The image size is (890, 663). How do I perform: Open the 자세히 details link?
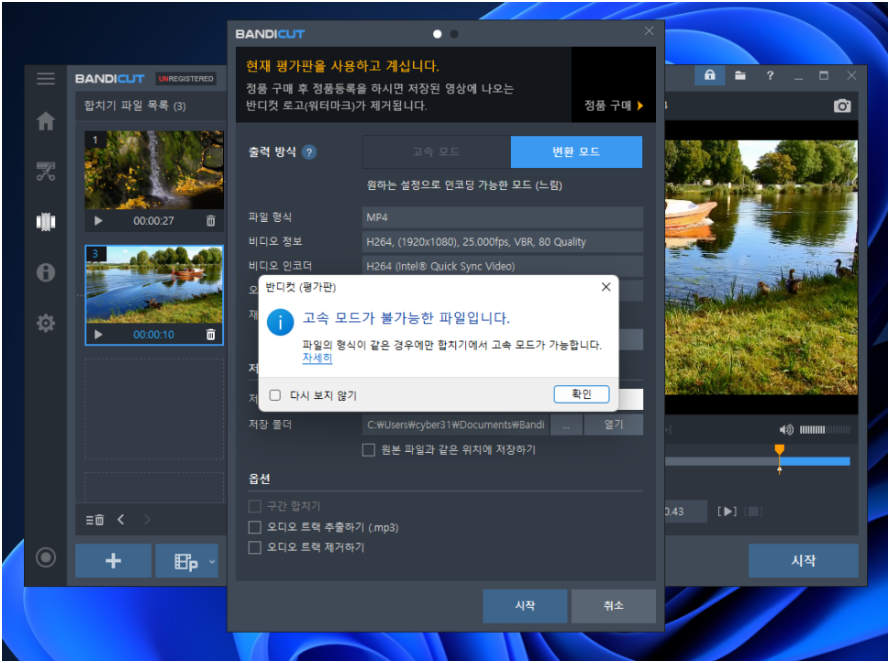pos(317,358)
